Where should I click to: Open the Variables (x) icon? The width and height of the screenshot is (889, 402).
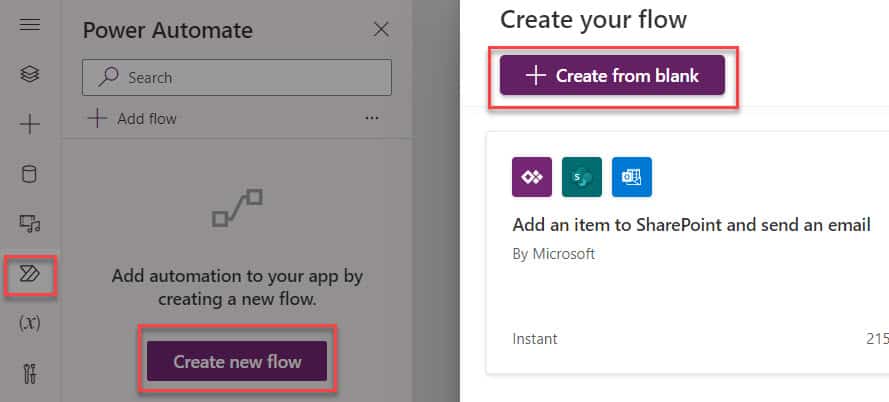point(29,324)
